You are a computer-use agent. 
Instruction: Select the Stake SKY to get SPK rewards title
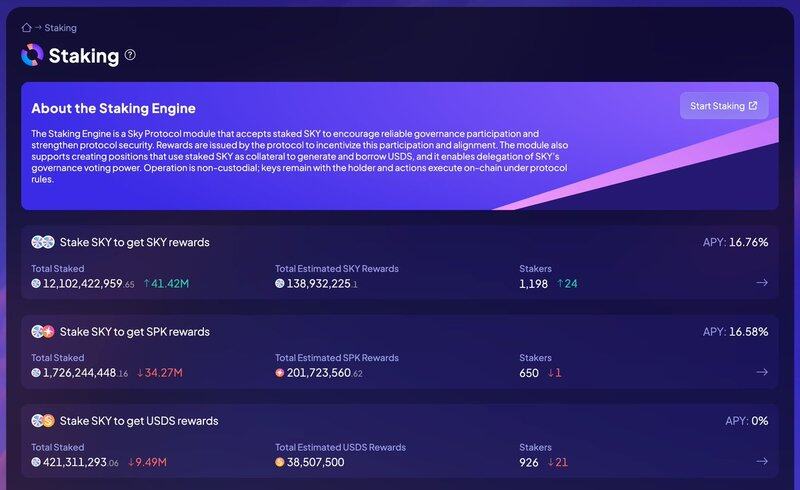click(x=134, y=331)
